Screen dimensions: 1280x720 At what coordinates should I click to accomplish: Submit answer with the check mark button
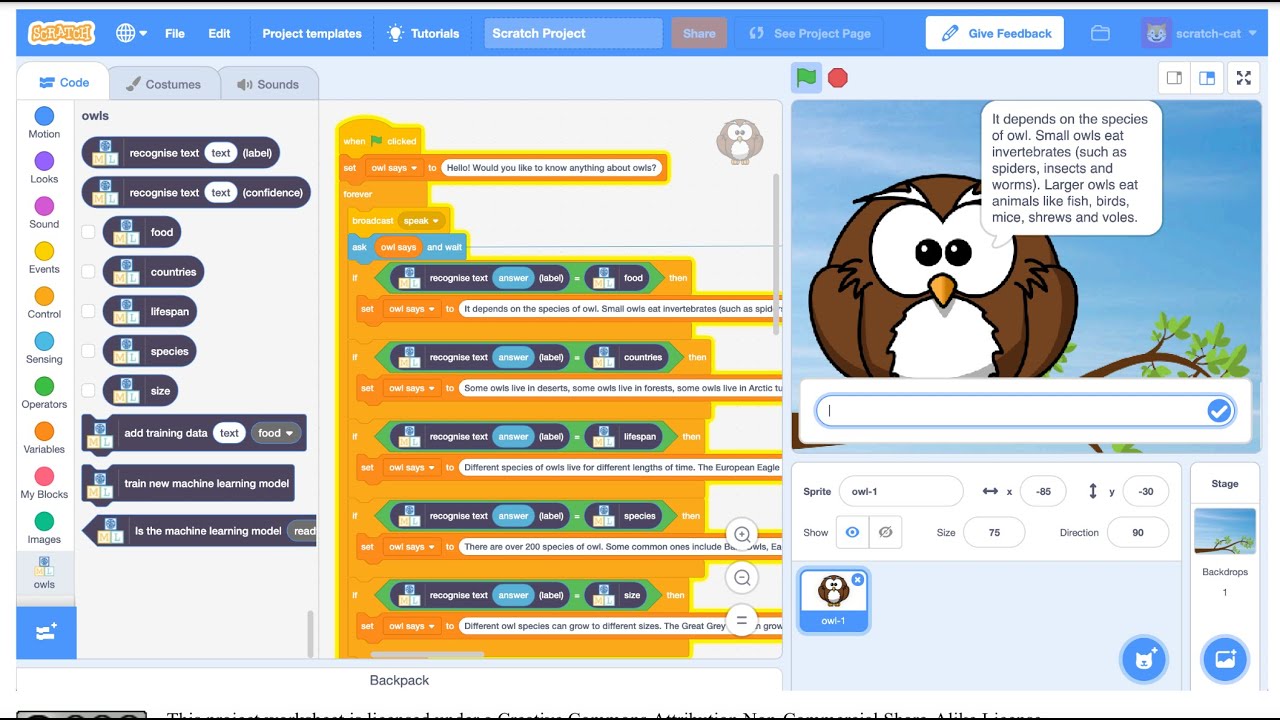(x=1219, y=410)
